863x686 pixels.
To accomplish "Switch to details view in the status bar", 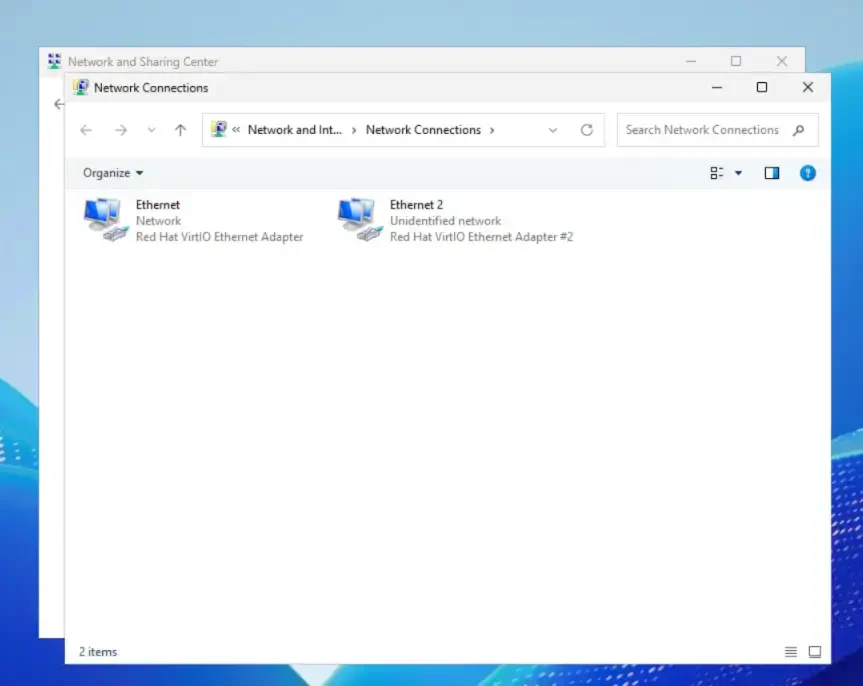I will pos(791,652).
